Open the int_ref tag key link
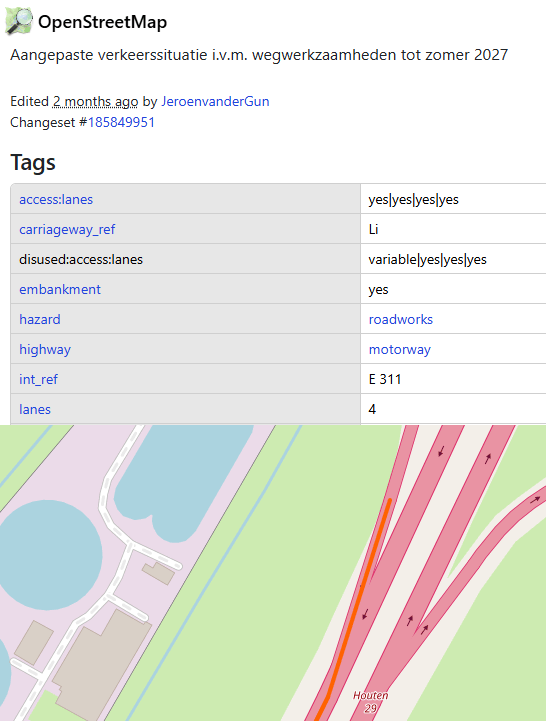The width and height of the screenshot is (546, 721). (x=39, y=379)
